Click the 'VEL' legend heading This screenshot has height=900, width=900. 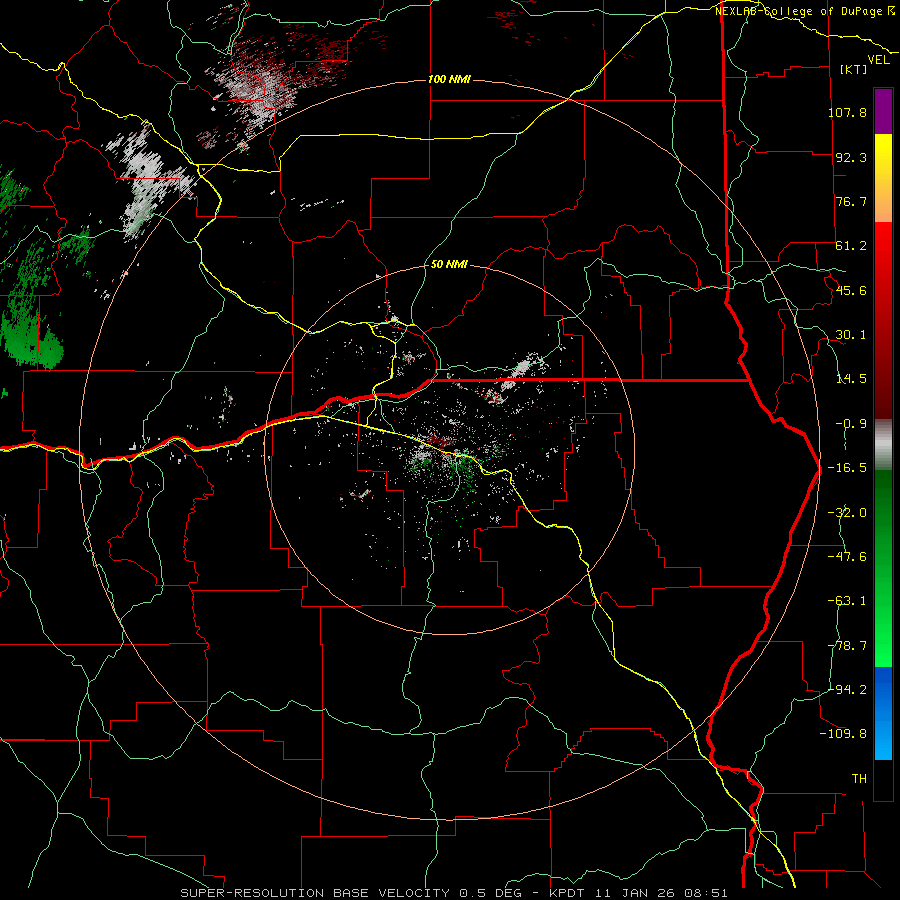point(878,59)
